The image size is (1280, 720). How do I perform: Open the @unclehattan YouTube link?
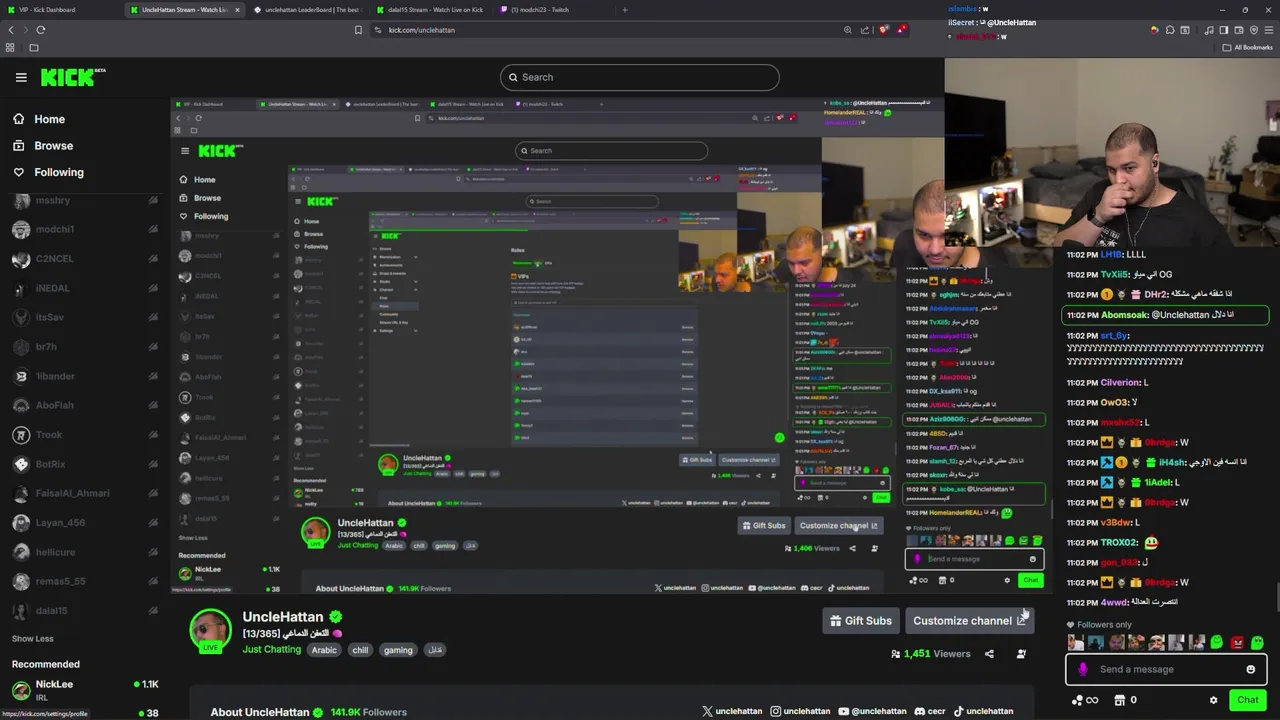(x=872, y=712)
